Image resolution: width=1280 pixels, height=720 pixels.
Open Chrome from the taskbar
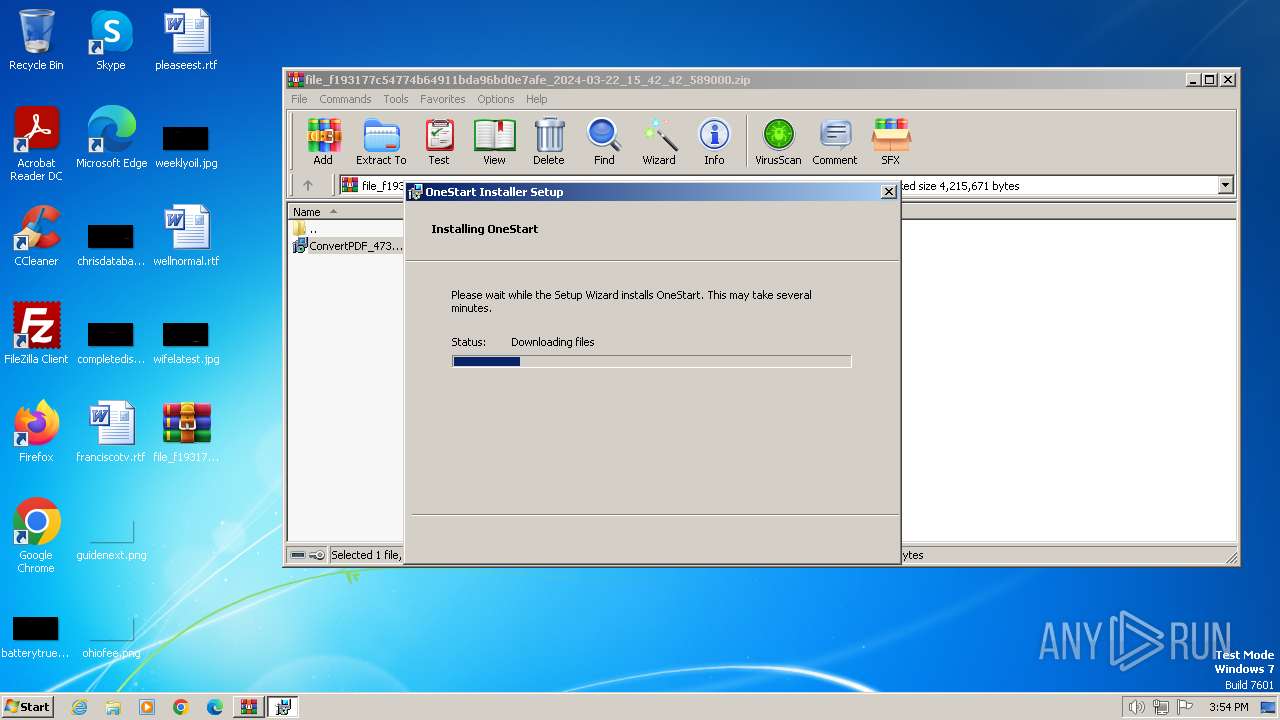click(x=181, y=707)
